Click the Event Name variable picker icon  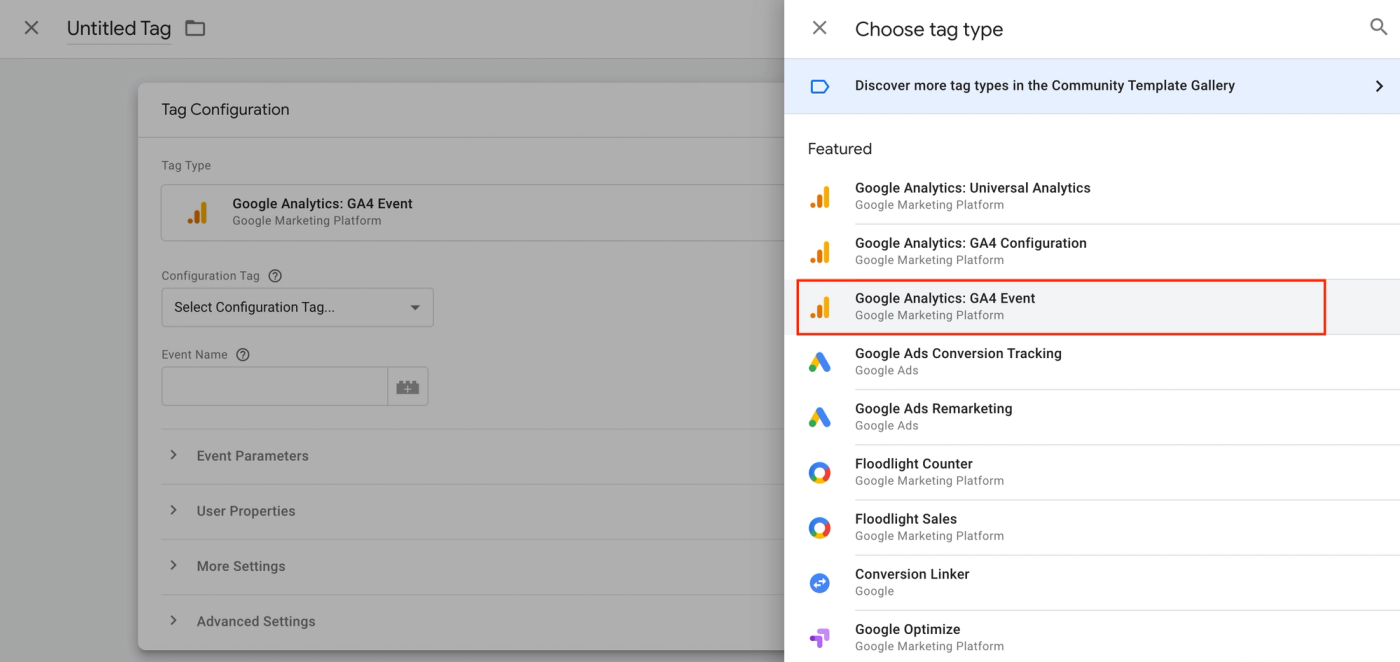click(407, 387)
